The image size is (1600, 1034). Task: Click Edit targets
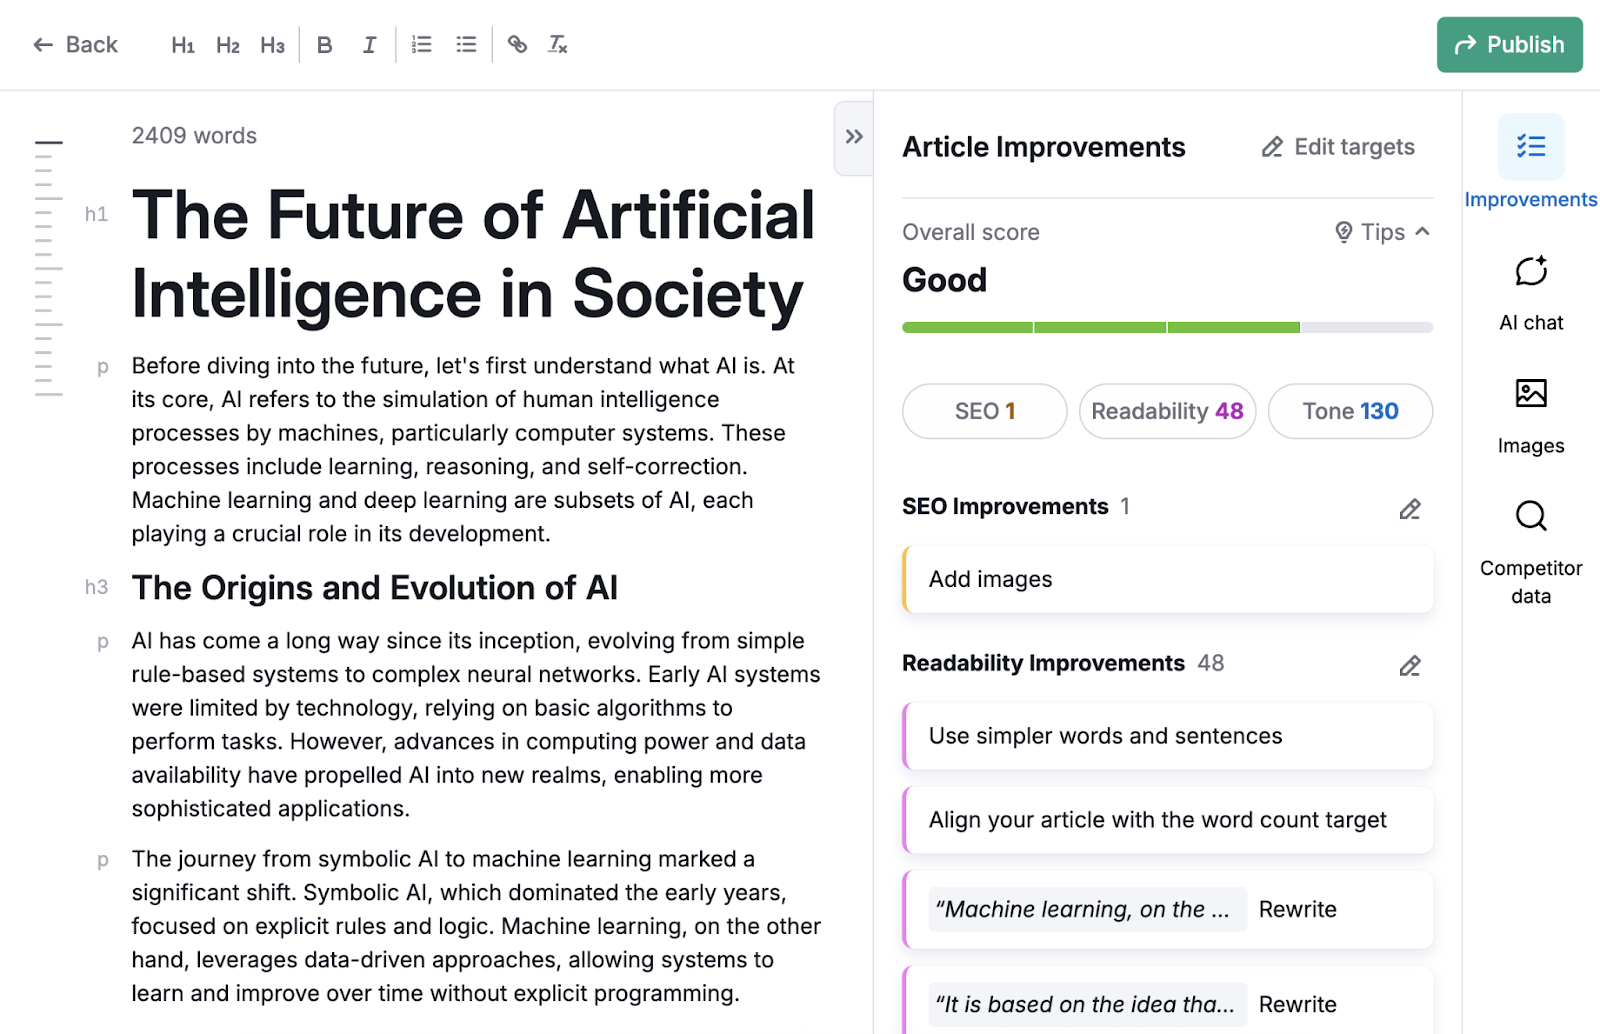coord(1337,146)
